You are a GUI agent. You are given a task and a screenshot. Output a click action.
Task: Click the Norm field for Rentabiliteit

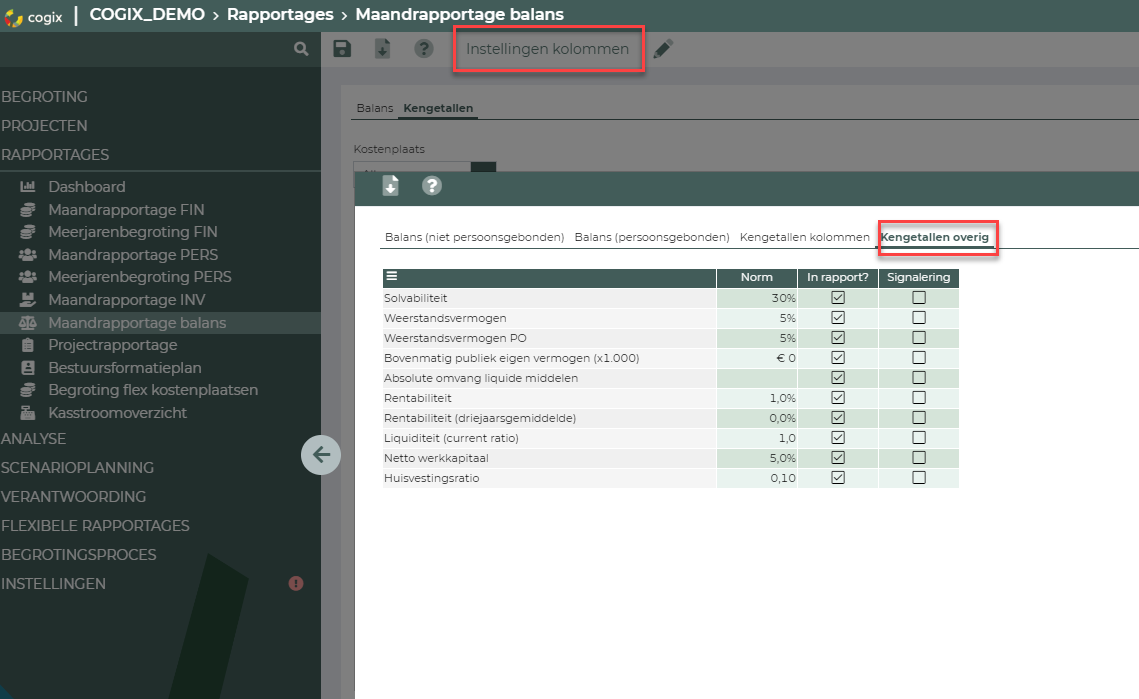[757, 398]
